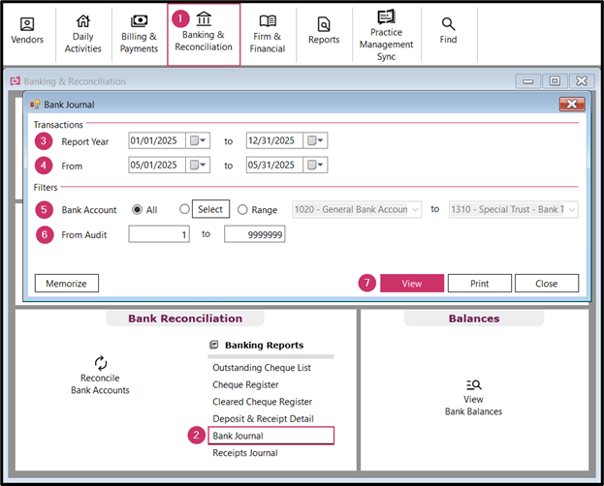Open Practice Management Sync

pyautogui.click(x=386, y=35)
